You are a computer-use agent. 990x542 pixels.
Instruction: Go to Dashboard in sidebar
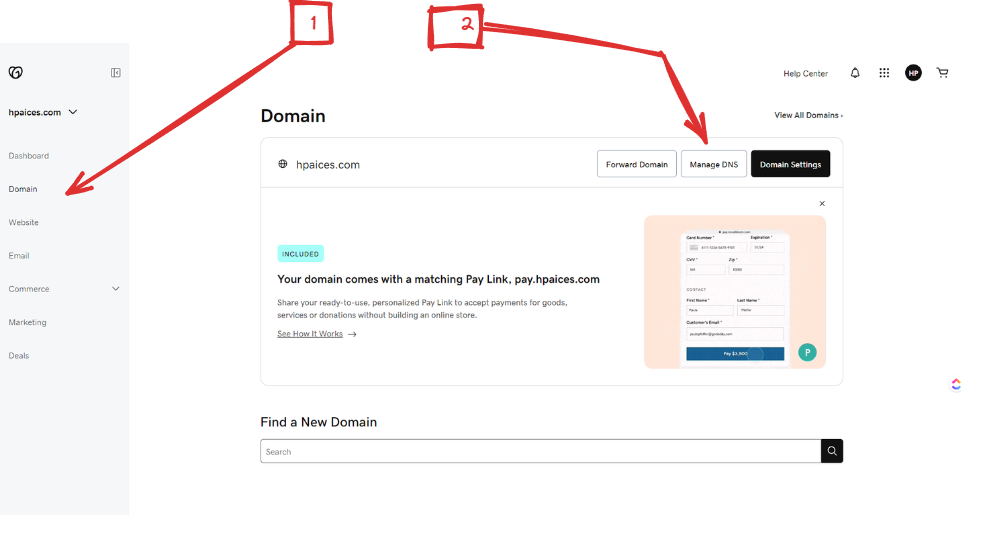28,156
